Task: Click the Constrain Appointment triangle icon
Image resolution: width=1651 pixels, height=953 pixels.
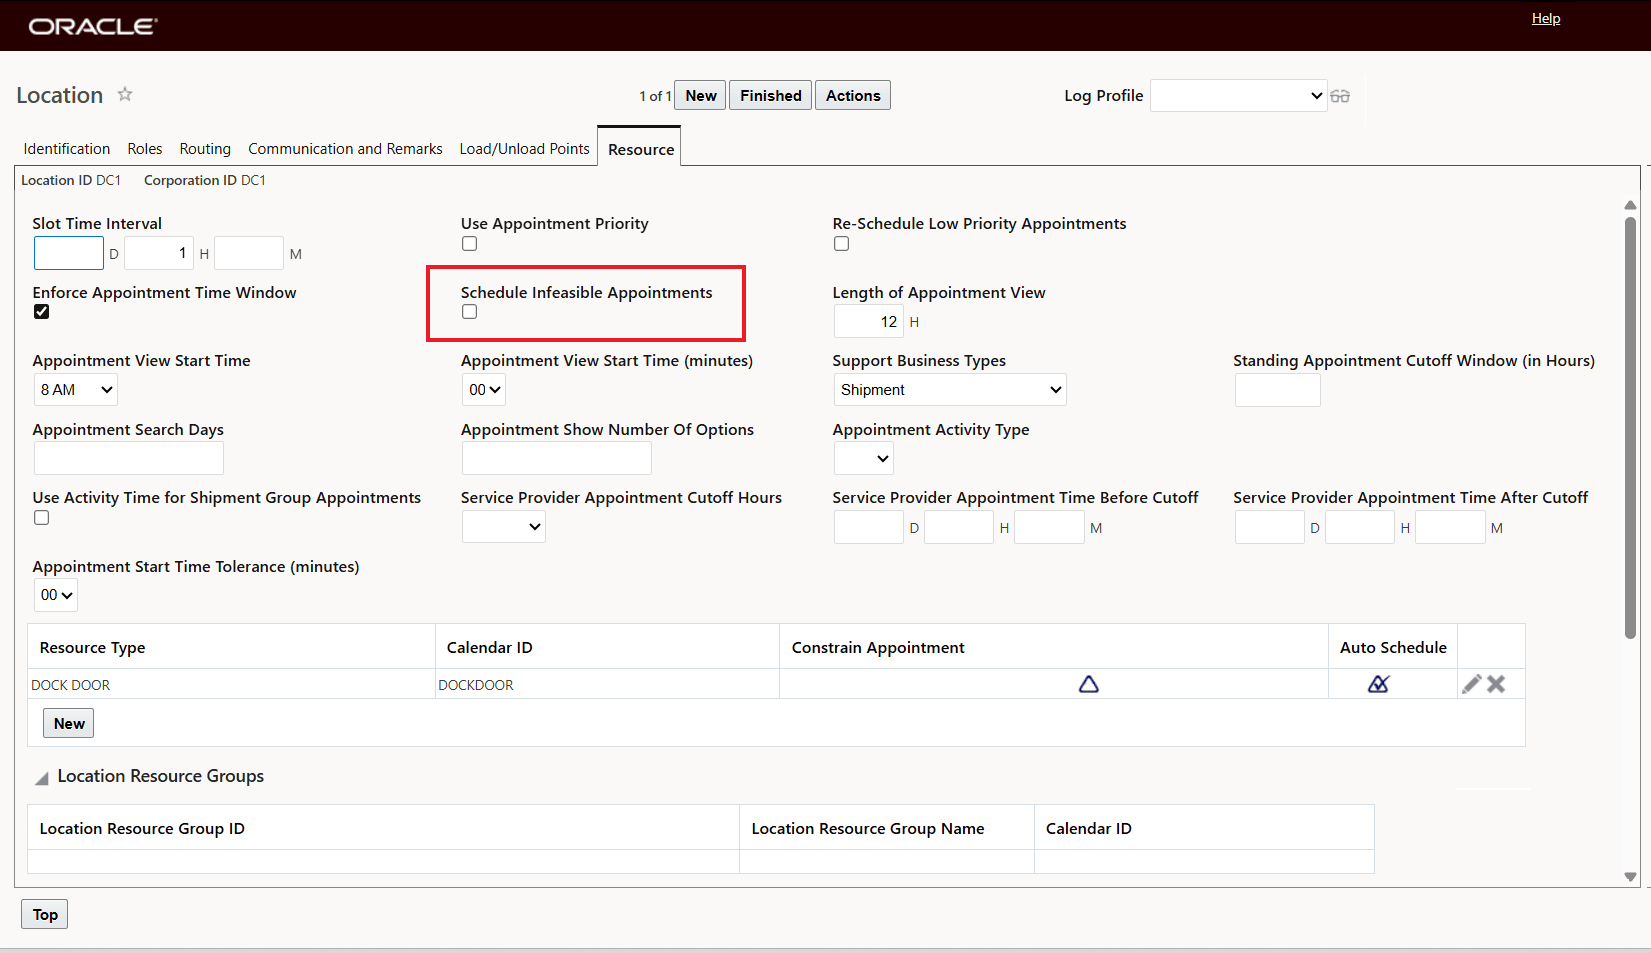Action: (1088, 684)
